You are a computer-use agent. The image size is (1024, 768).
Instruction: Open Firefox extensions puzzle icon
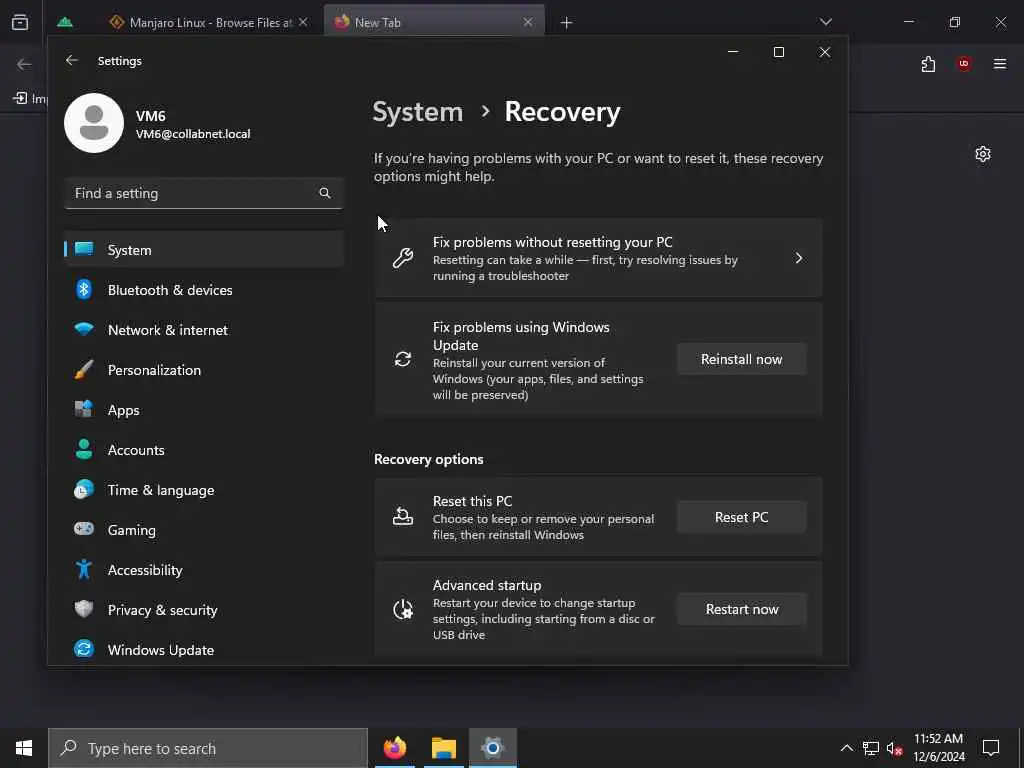[928, 64]
